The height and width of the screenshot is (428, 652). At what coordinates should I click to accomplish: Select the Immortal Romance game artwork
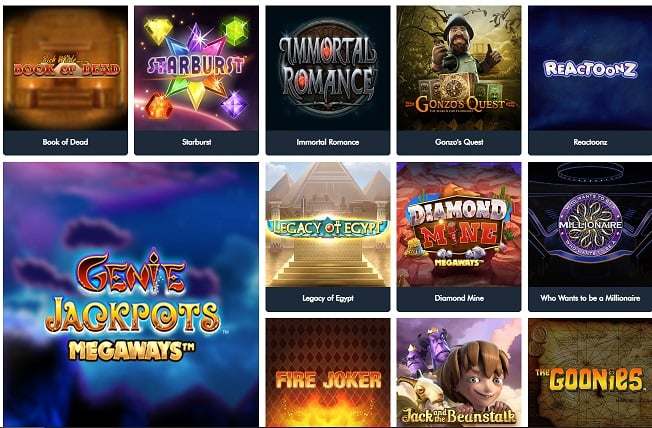pyautogui.click(x=328, y=68)
